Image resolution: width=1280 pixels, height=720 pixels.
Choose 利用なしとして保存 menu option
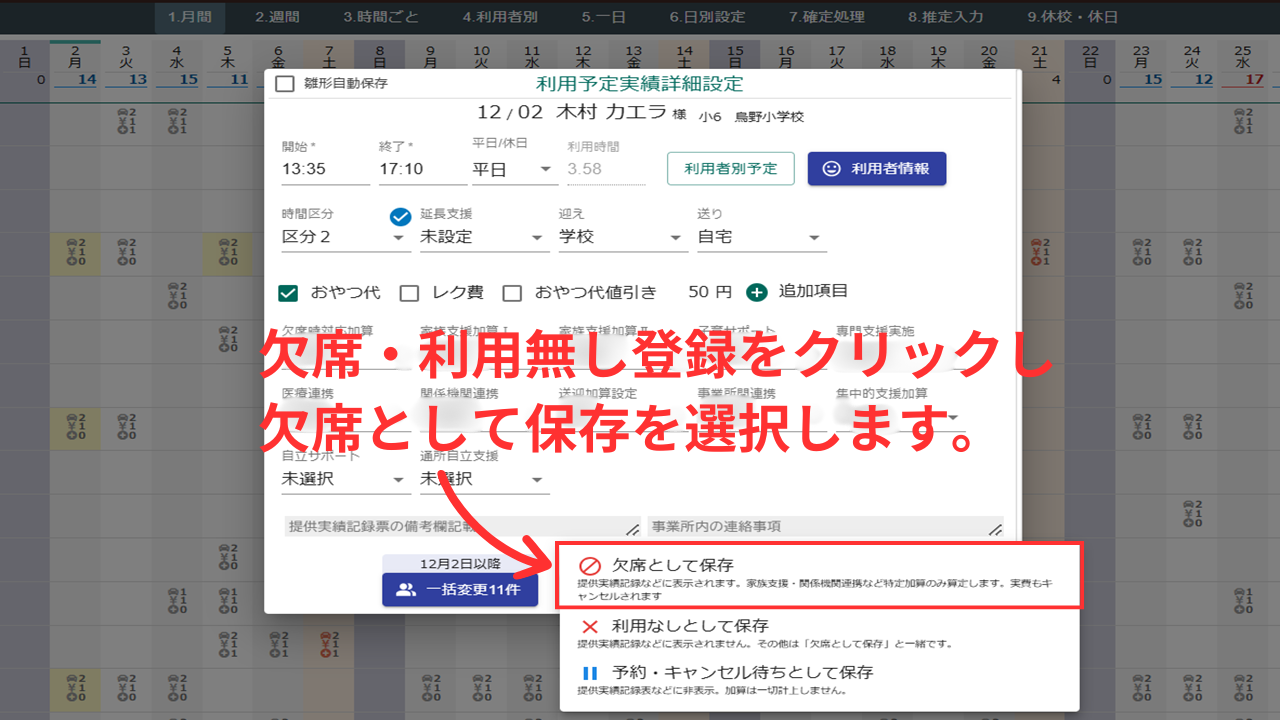[819, 632]
